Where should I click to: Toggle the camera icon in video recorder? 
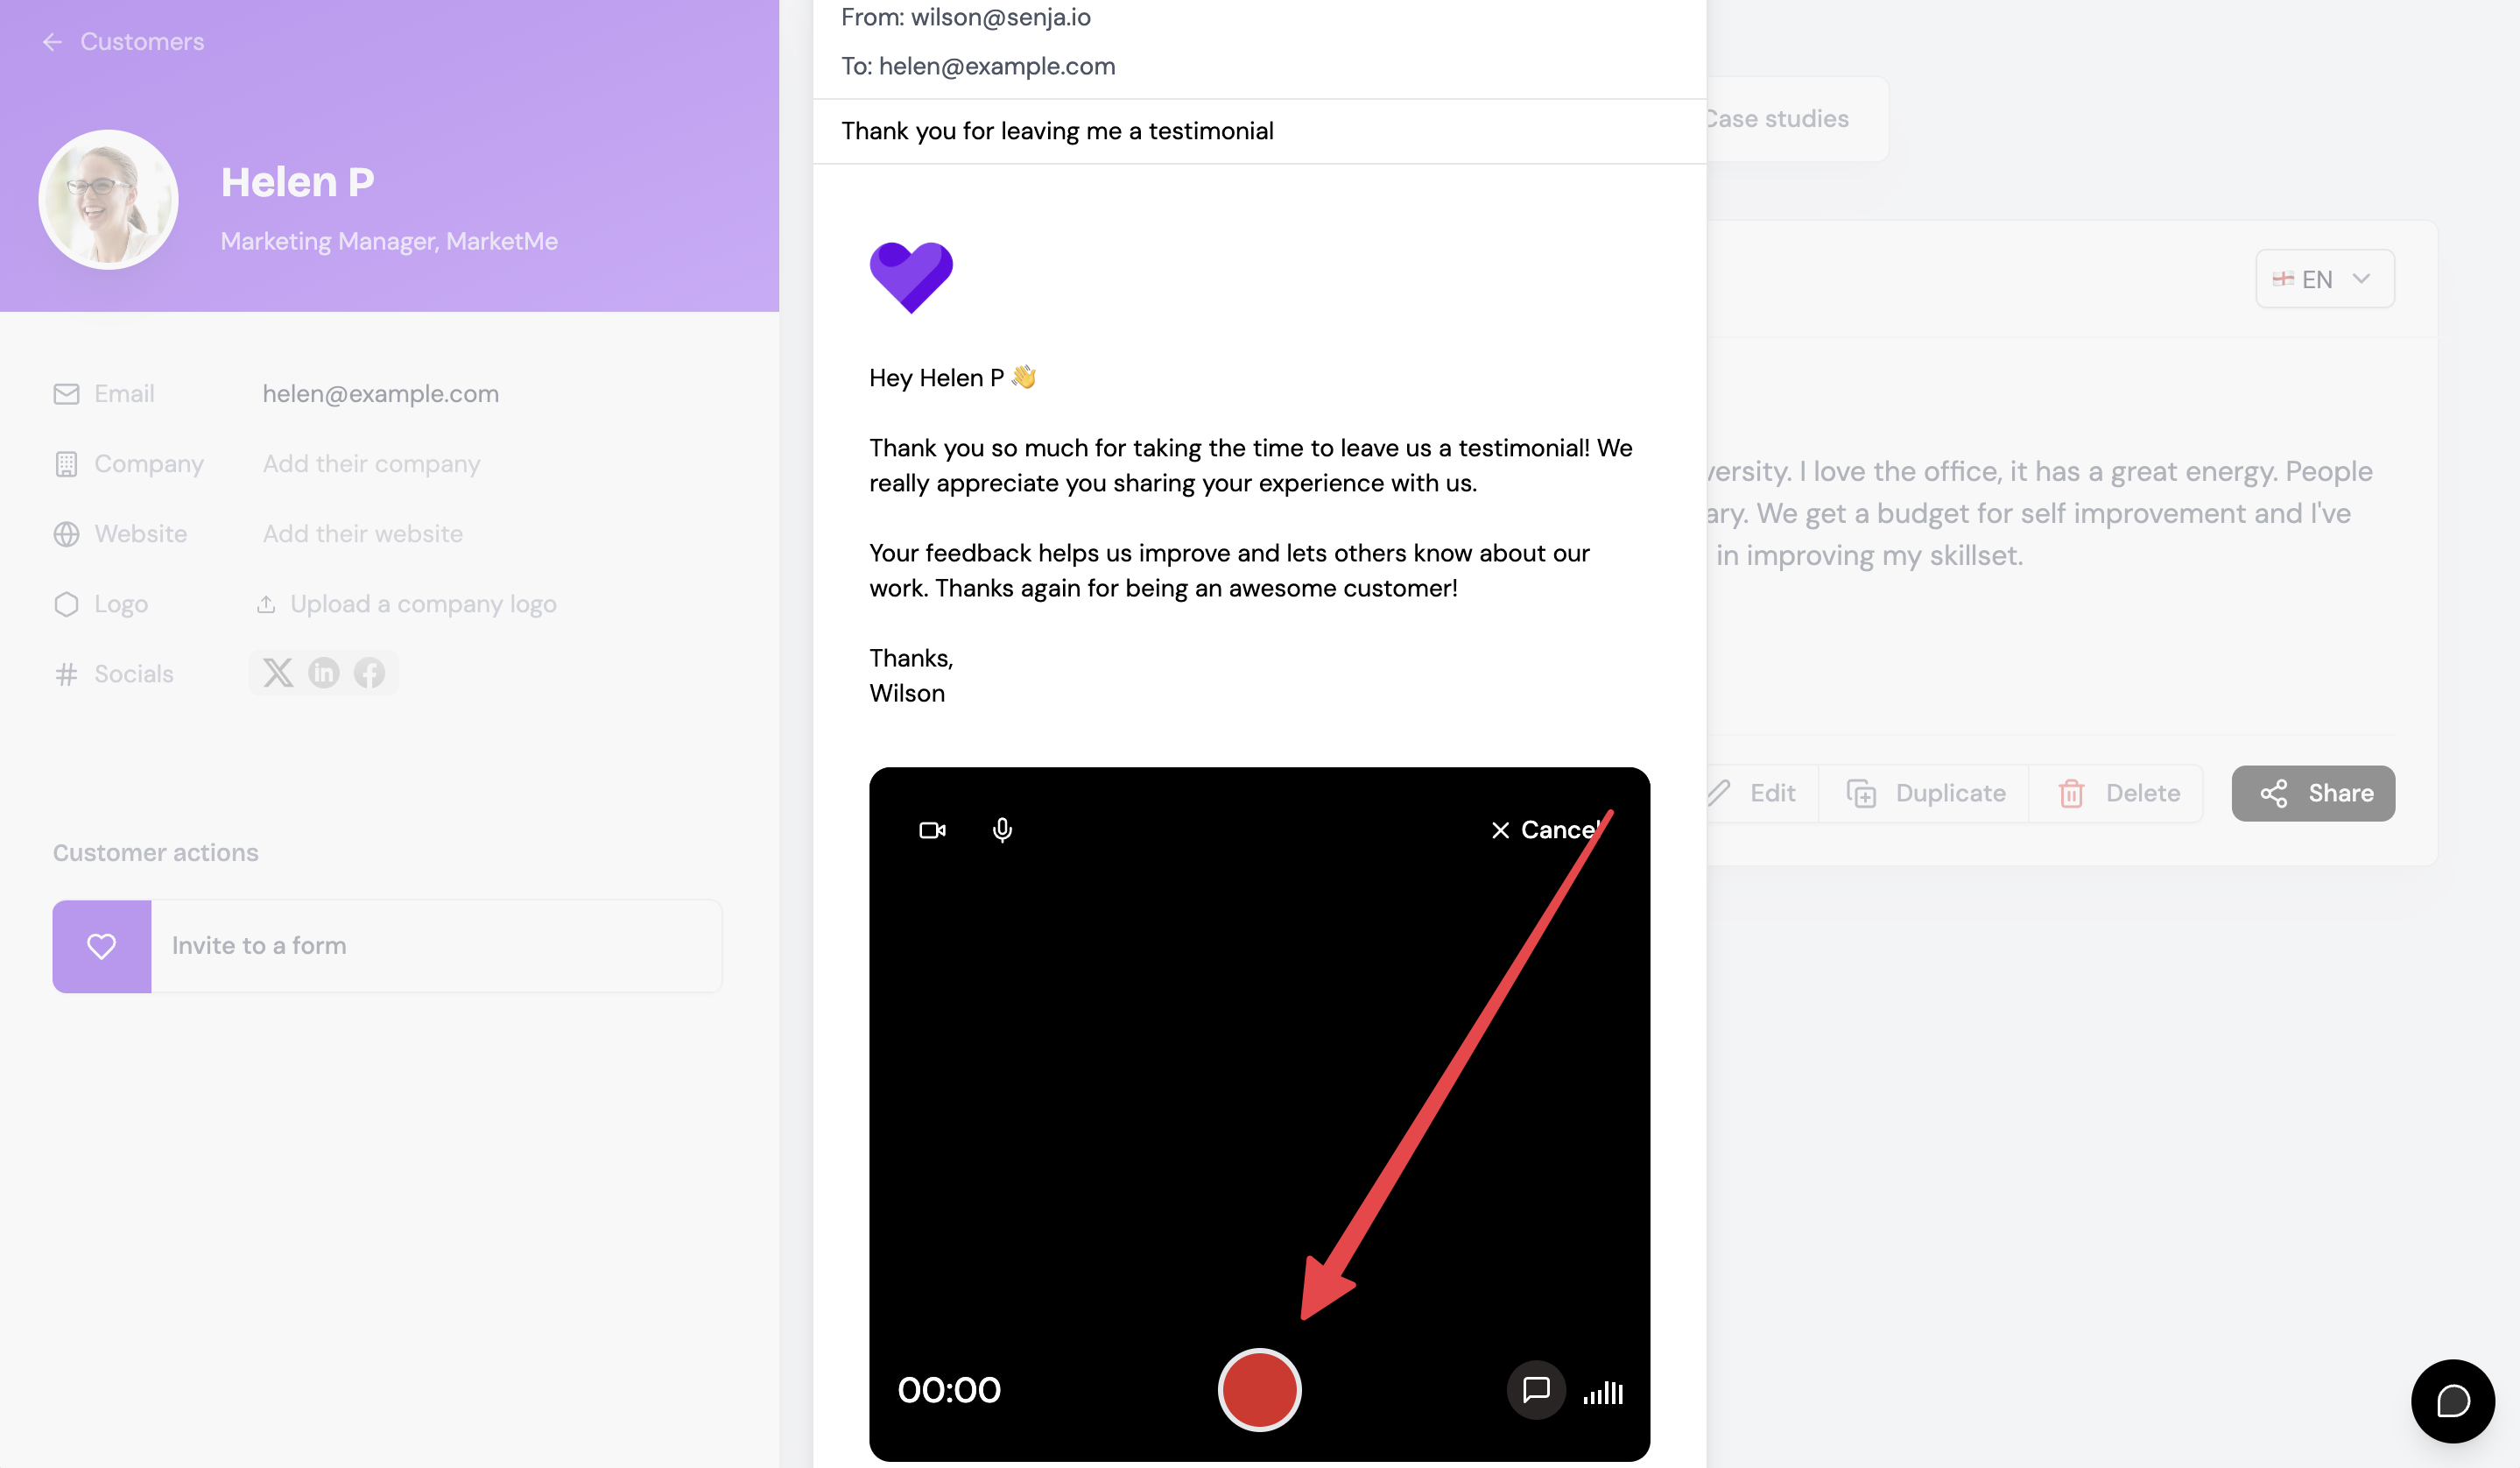(x=932, y=830)
